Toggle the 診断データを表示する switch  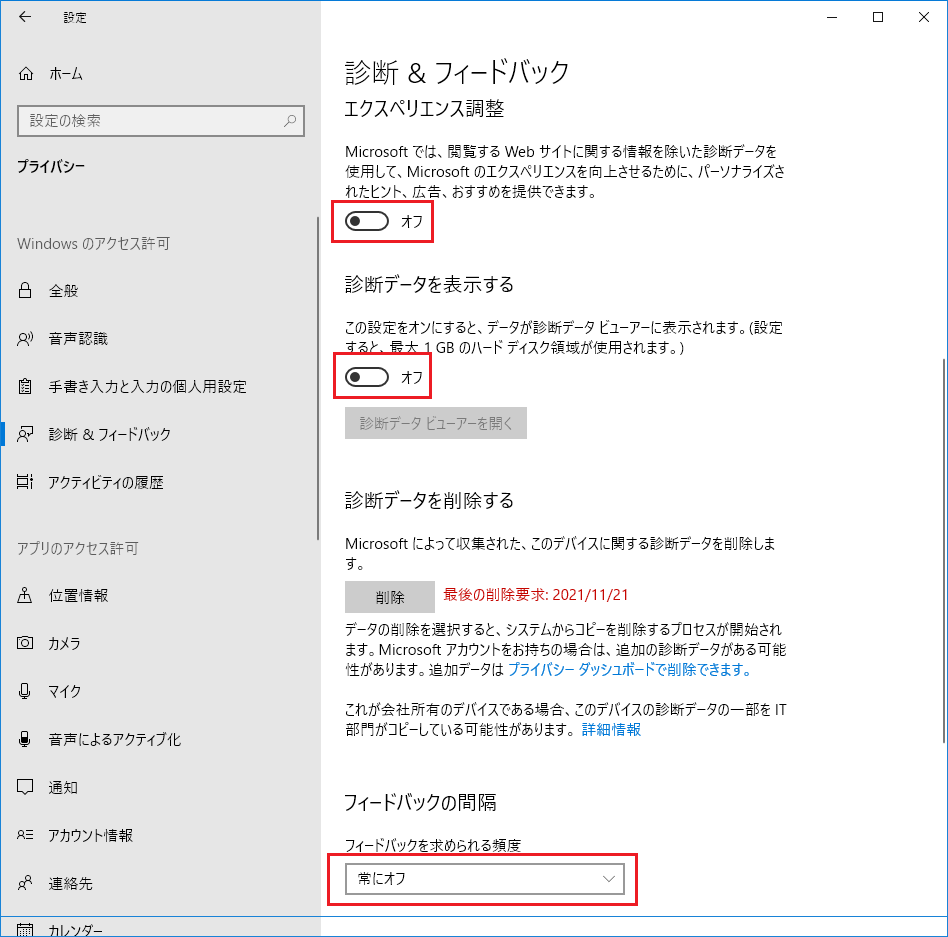coord(367,377)
